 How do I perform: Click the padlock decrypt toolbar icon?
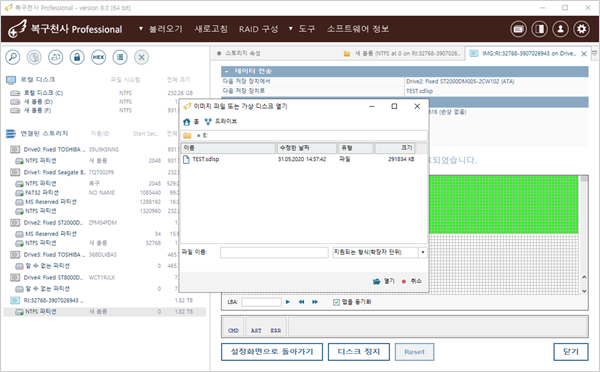click(x=77, y=57)
